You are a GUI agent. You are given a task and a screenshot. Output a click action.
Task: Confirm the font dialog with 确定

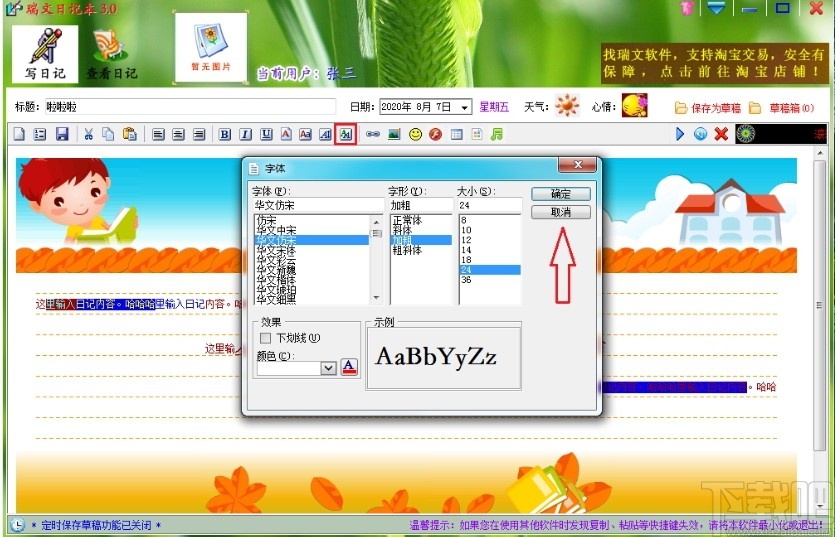(x=560, y=194)
